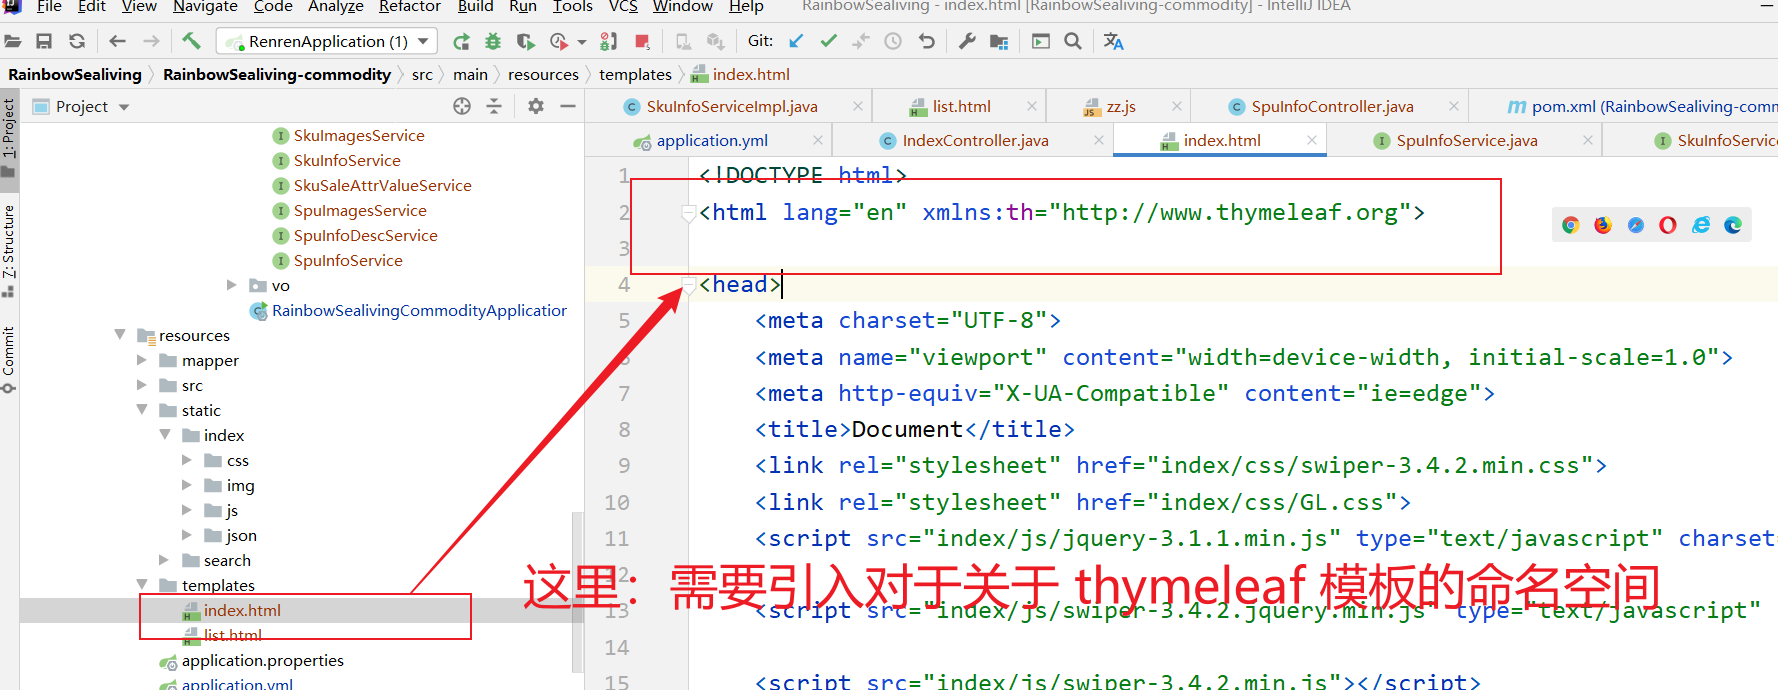Show Git history clock icon

893,41
